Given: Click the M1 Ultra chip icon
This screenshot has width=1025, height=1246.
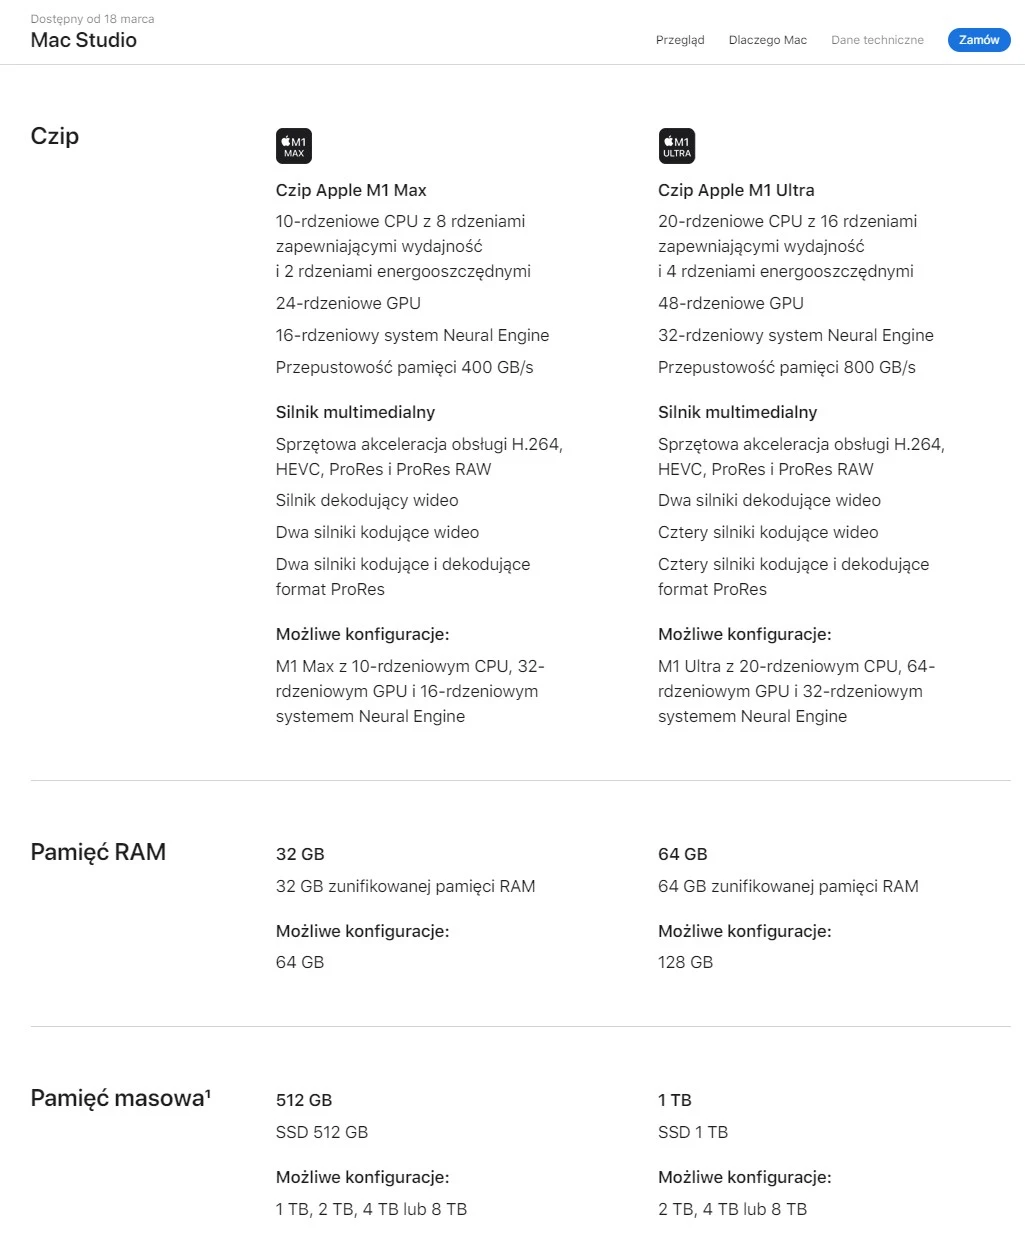Looking at the screenshot, I should click(676, 146).
